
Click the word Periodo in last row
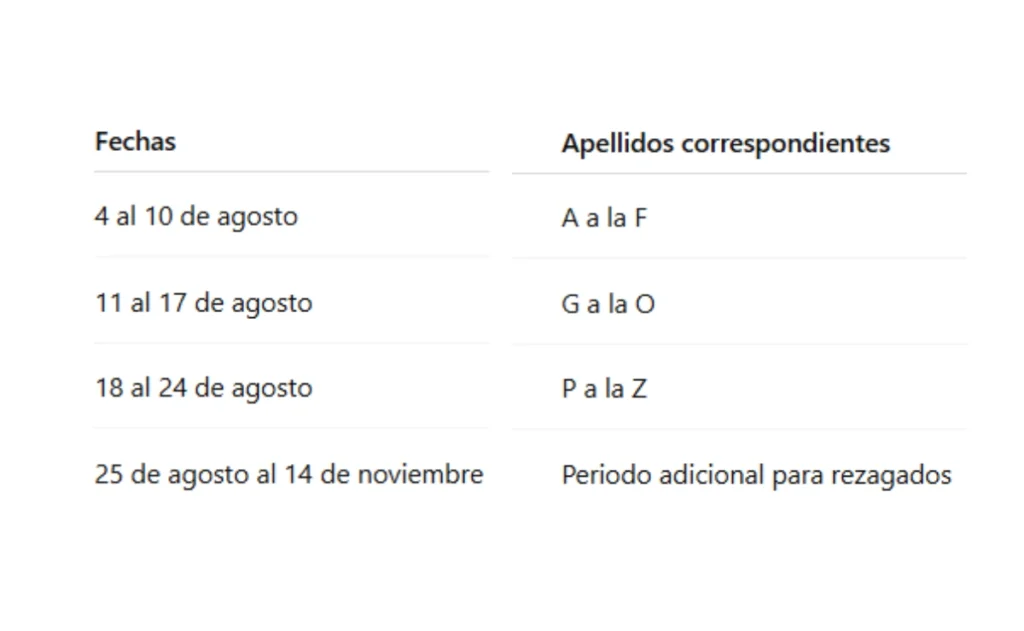pos(607,476)
